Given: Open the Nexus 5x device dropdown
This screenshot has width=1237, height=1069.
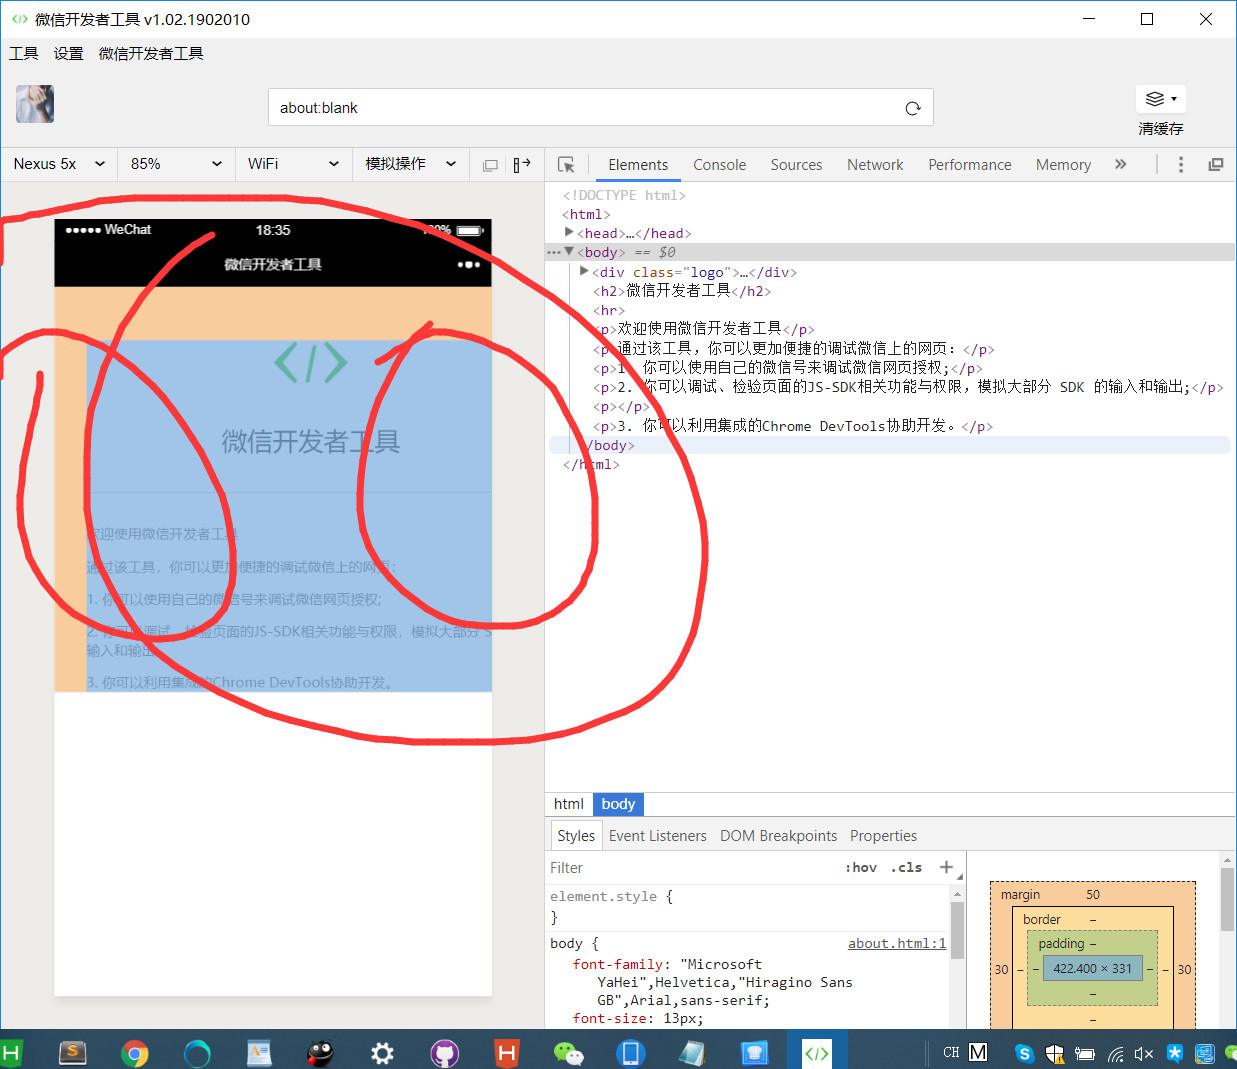Looking at the screenshot, I should click(x=59, y=164).
